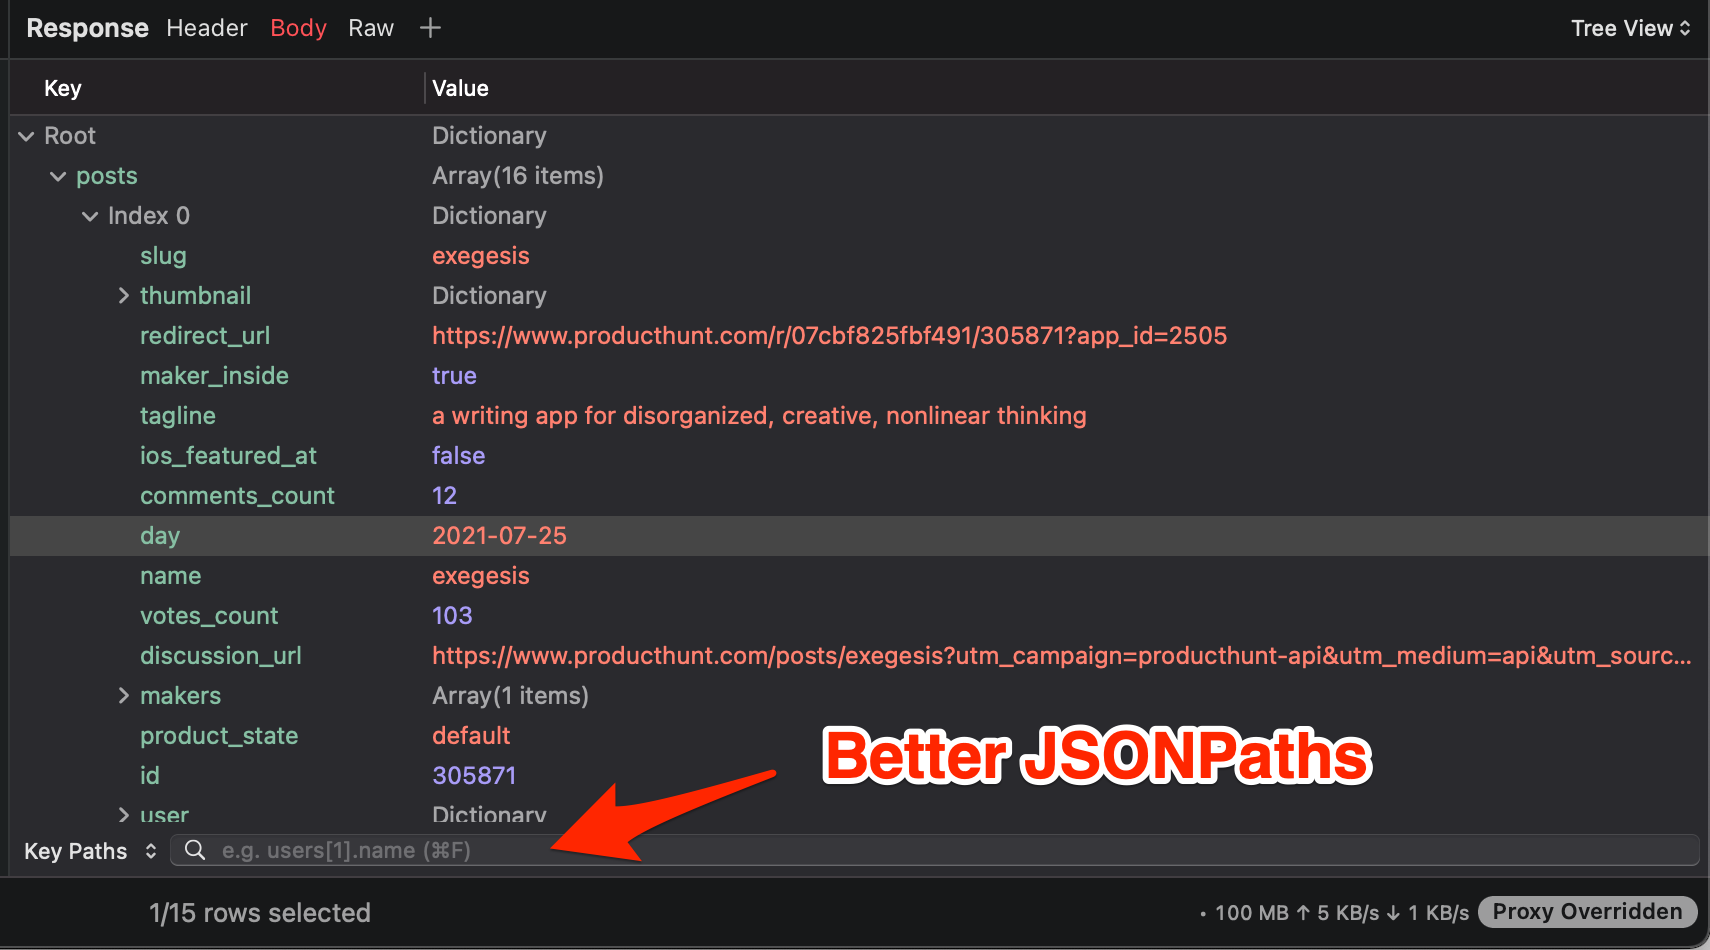Viewport: 1710px width, 950px height.
Task: Select the day row showing 2021-07-25
Action: click(500, 535)
